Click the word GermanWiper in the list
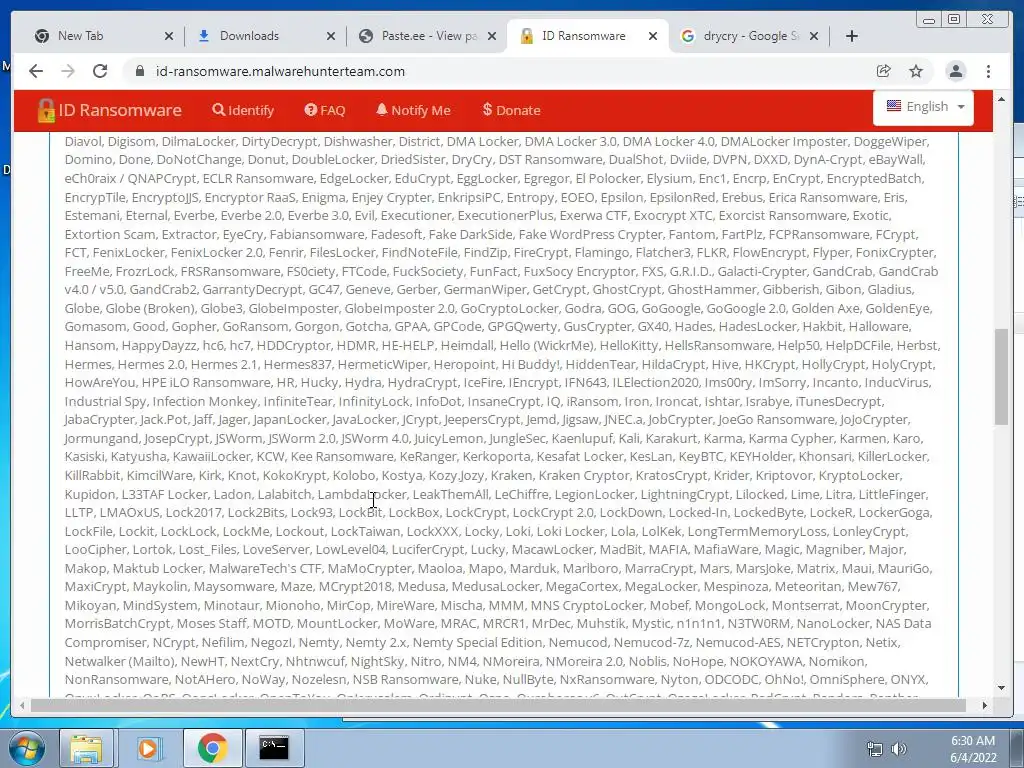Screen dimensions: 1024x768 [485, 289]
